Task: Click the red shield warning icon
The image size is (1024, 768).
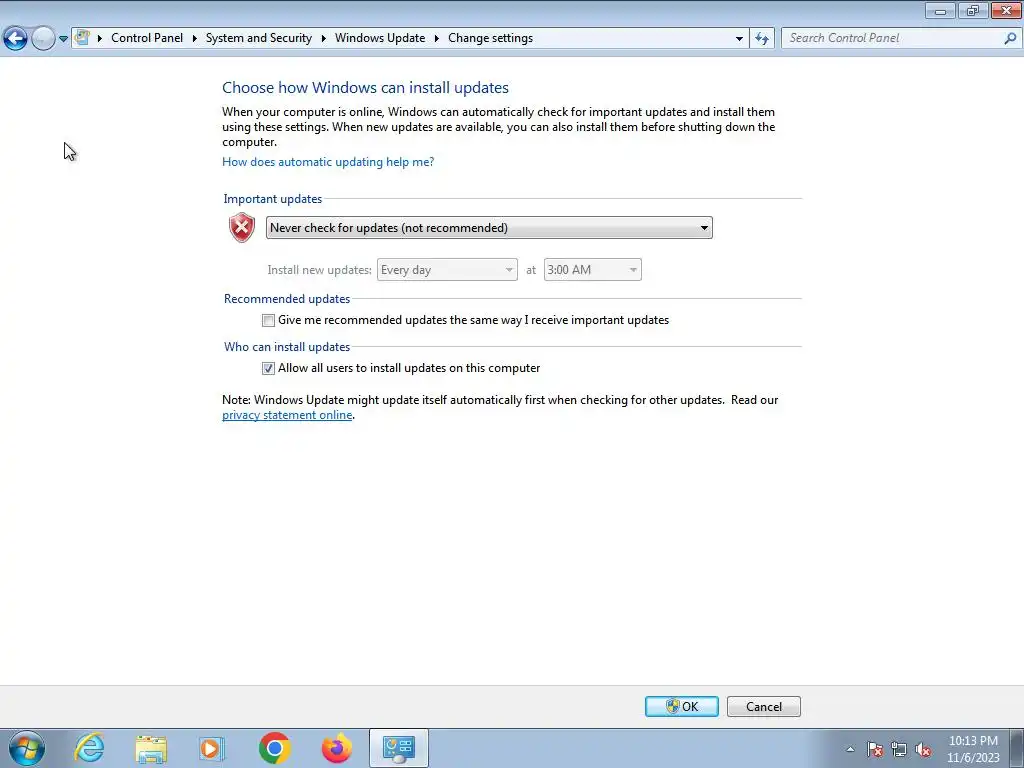Action: (242, 227)
